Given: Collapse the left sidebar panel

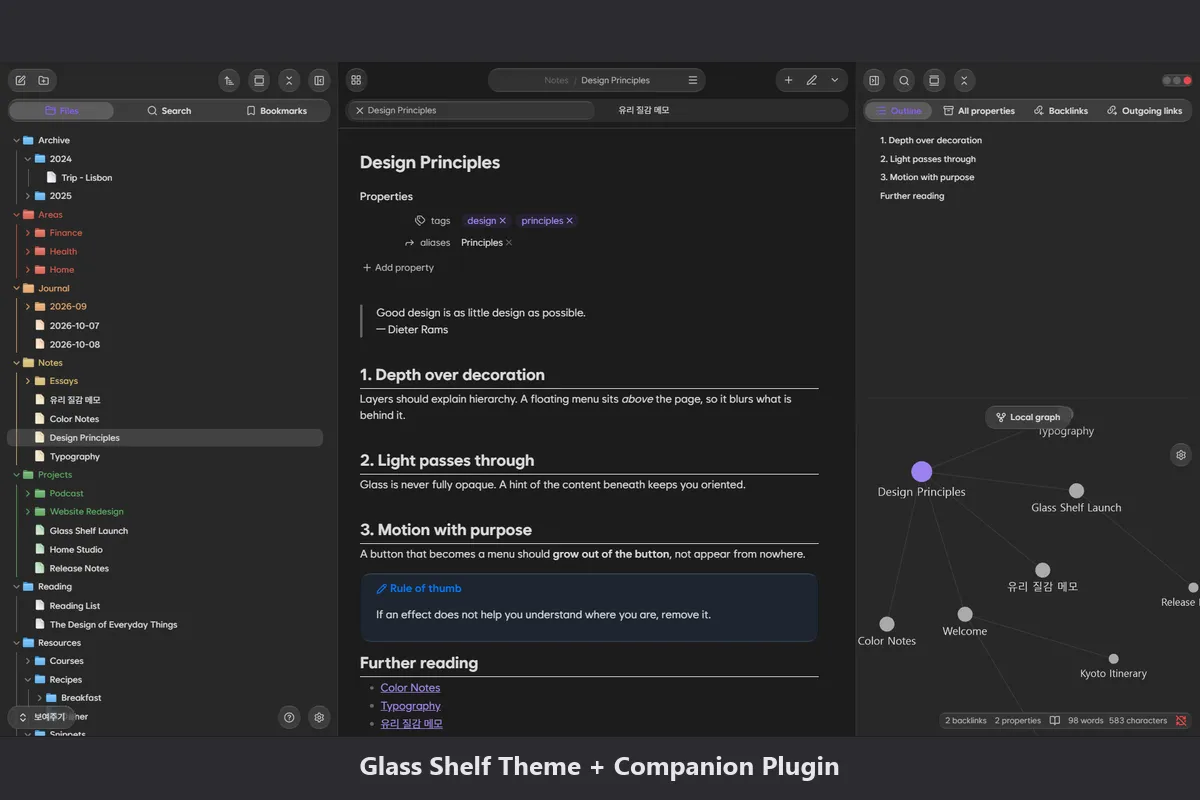Looking at the screenshot, I should click(319, 80).
